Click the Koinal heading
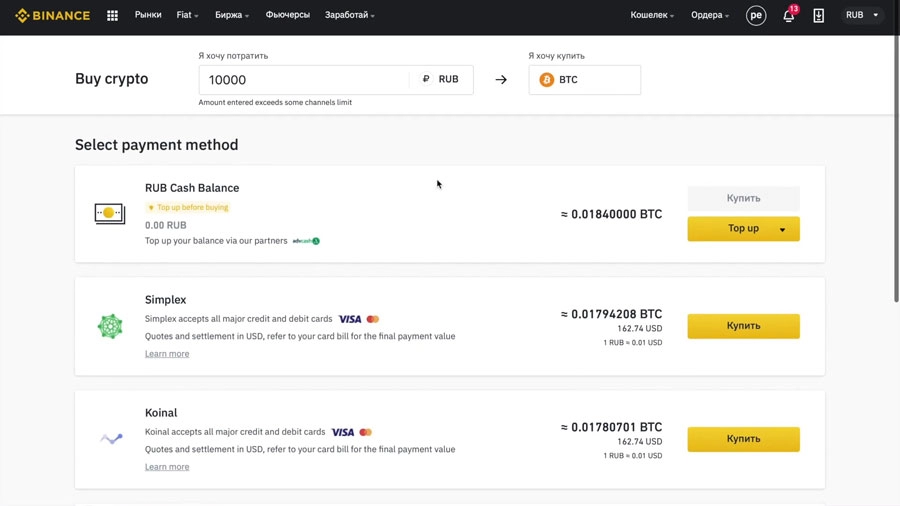Screen dimensions: 900x506 coord(161,412)
